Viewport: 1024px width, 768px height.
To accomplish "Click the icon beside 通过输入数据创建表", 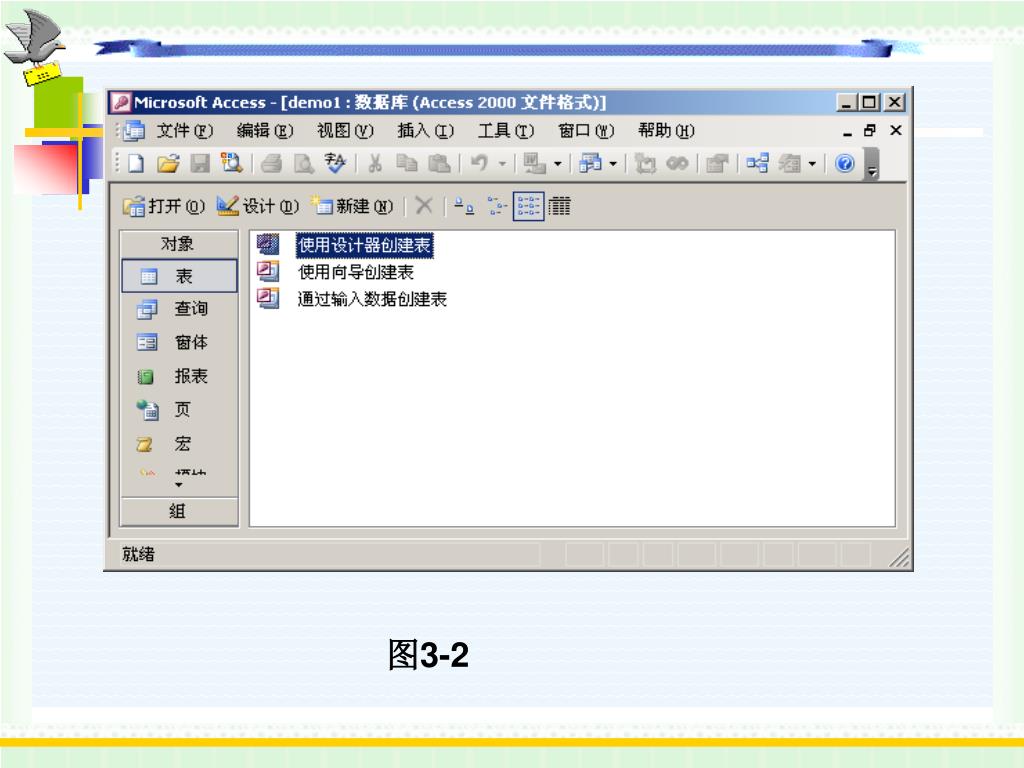I will [268, 298].
